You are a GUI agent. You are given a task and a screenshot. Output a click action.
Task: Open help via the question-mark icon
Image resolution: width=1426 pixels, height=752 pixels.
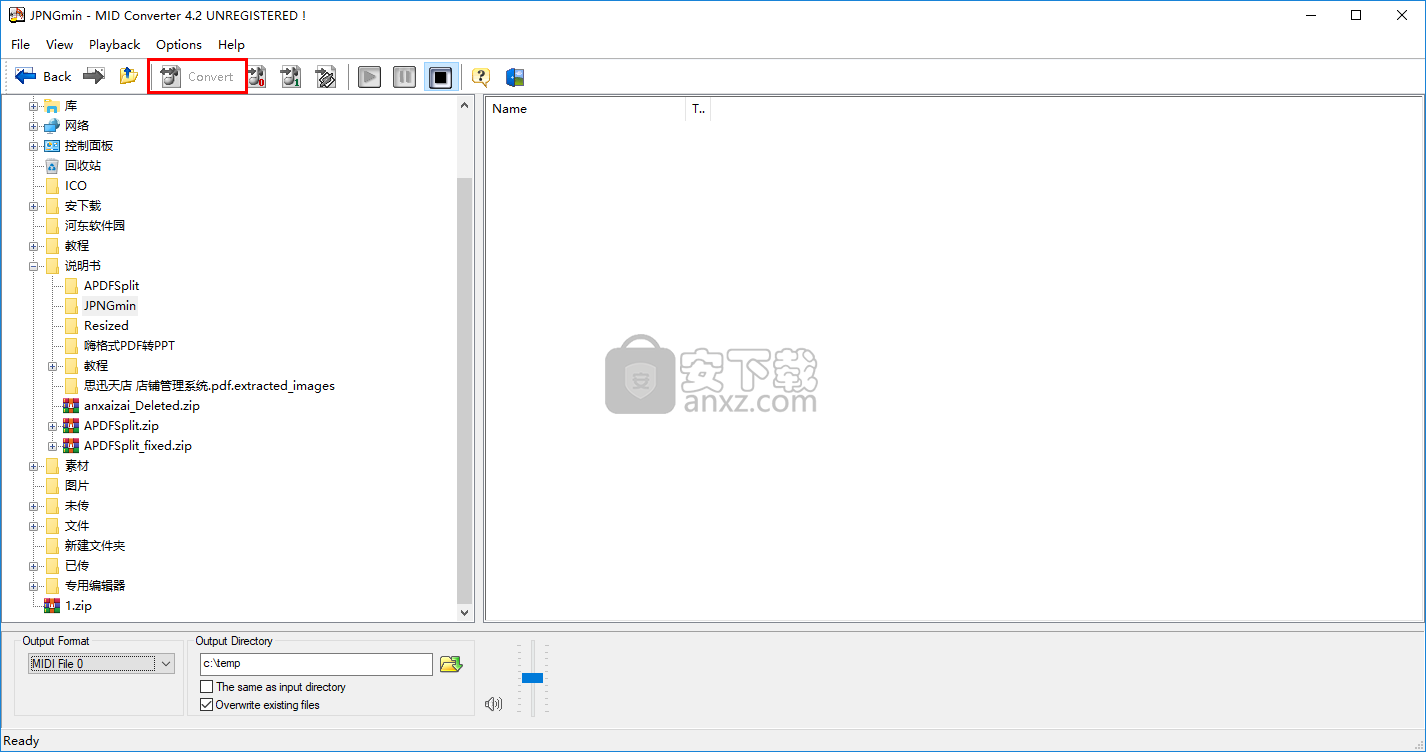pos(481,77)
